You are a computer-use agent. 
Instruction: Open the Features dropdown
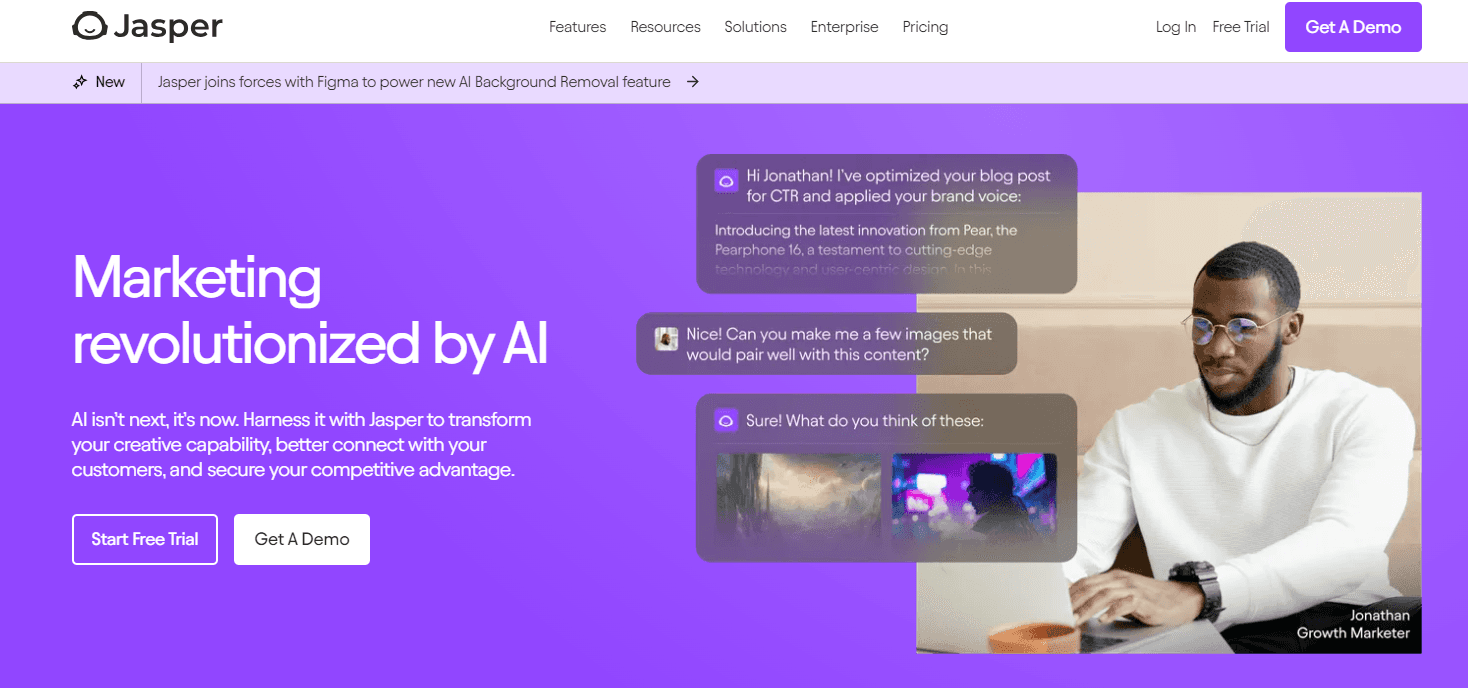(x=577, y=27)
